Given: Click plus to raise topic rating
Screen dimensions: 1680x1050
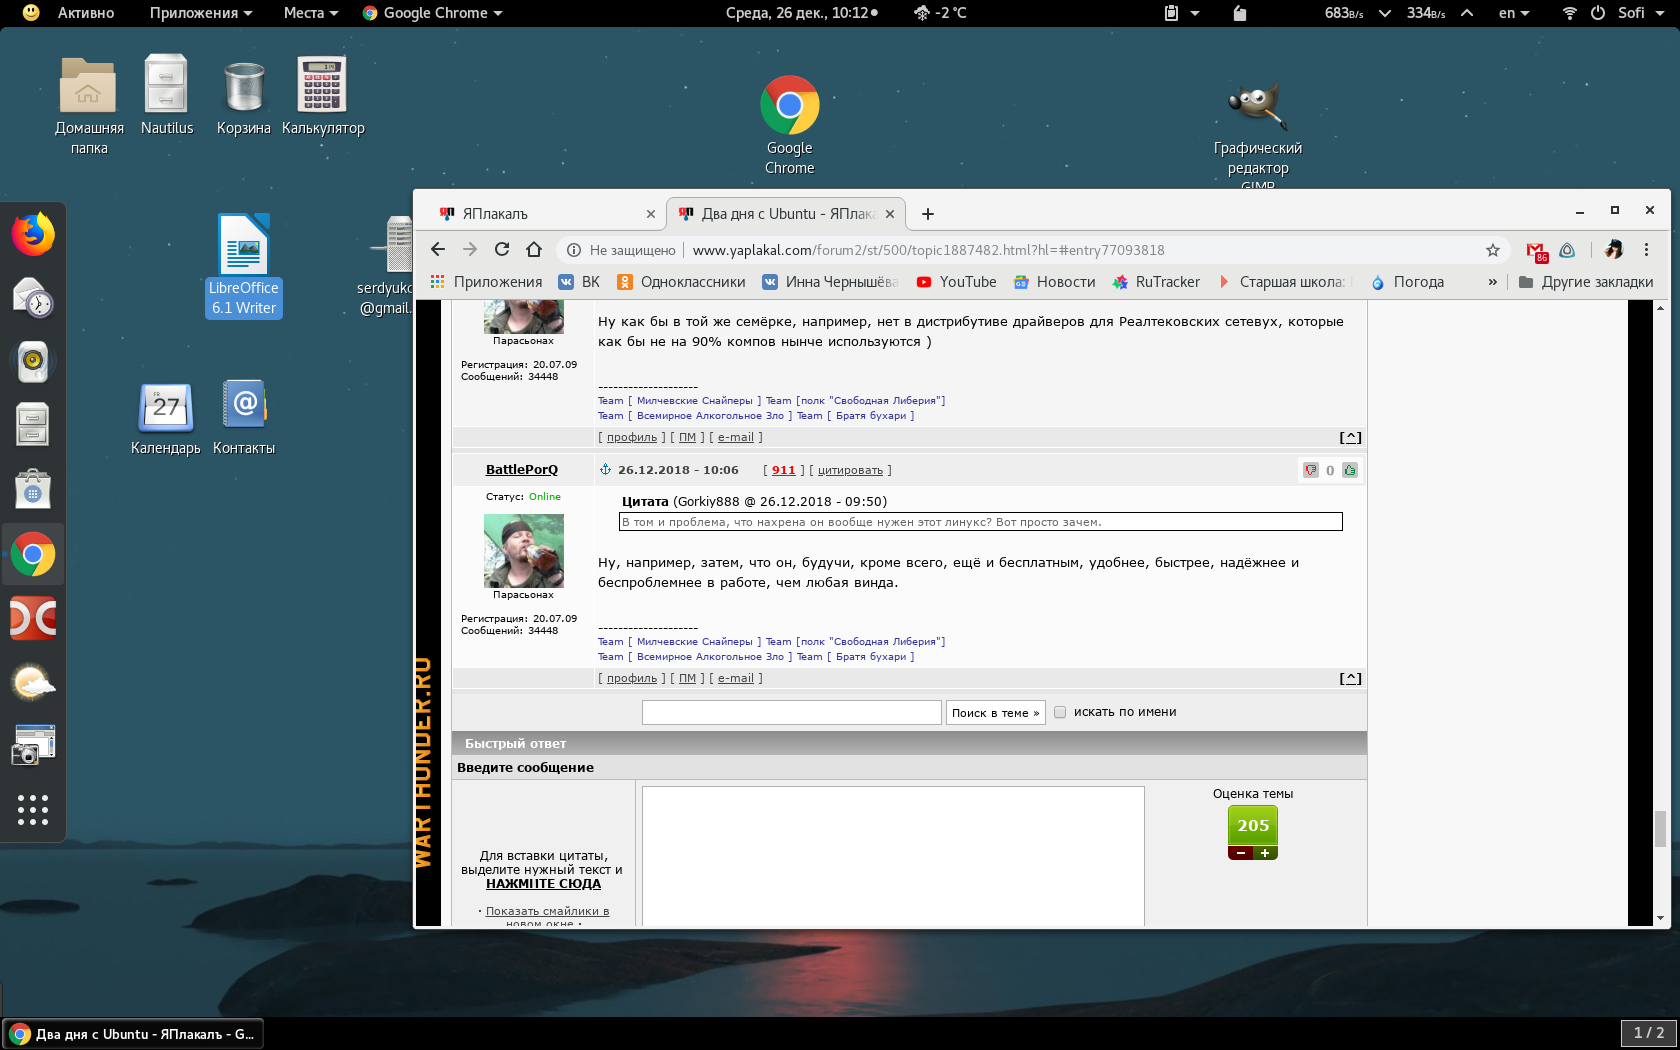Looking at the screenshot, I should pos(1265,853).
